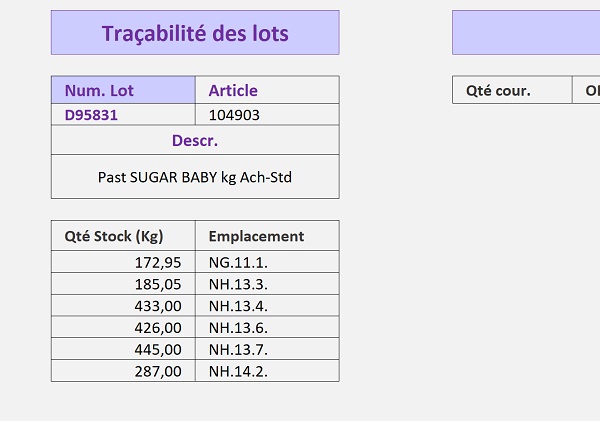This screenshot has height=421, width=600.
Task: Select lot number D95831 field
Action: 123,114
